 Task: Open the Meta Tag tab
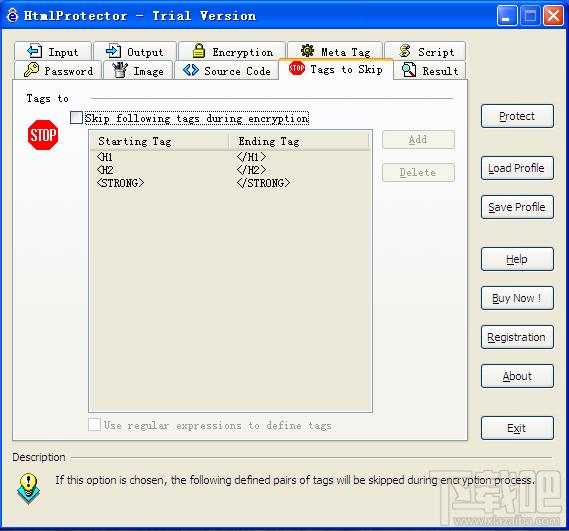tap(335, 50)
